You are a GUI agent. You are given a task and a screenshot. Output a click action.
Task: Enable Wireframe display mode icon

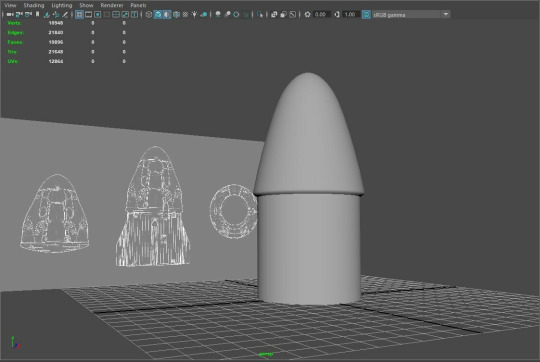point(148,14)
